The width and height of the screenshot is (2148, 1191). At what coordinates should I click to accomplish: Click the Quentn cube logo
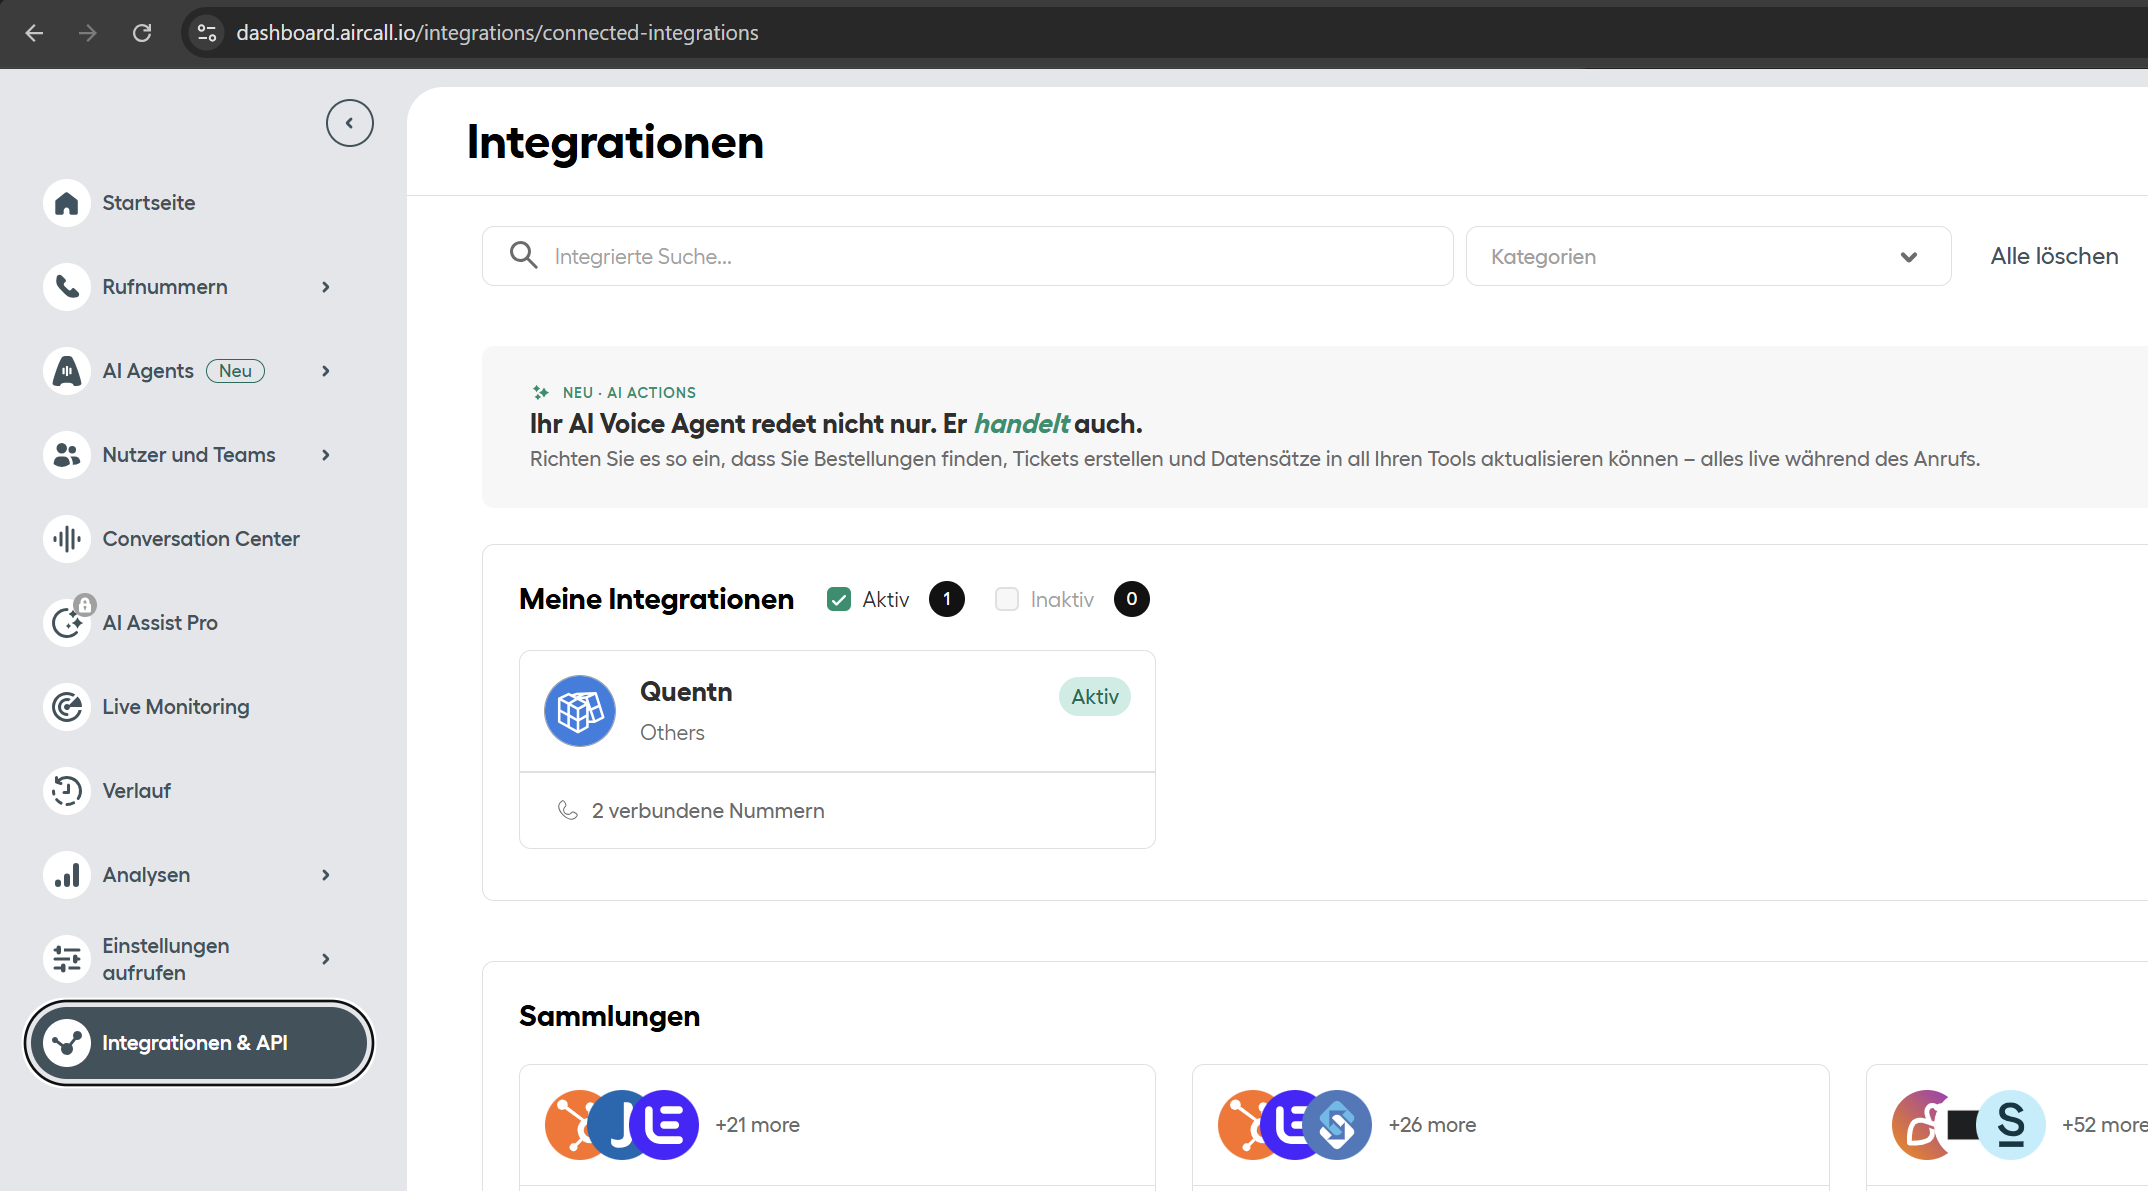pyautogui.click(x=580, y=711)
